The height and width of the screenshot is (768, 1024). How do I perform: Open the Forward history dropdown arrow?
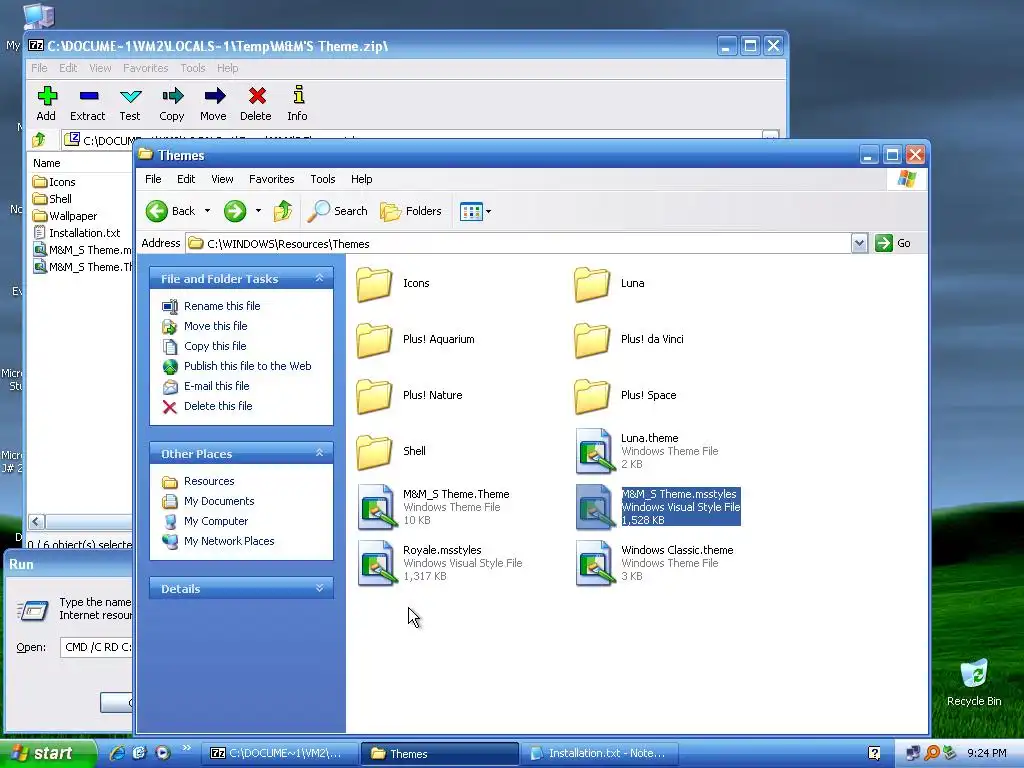click(x=258, y=211)
